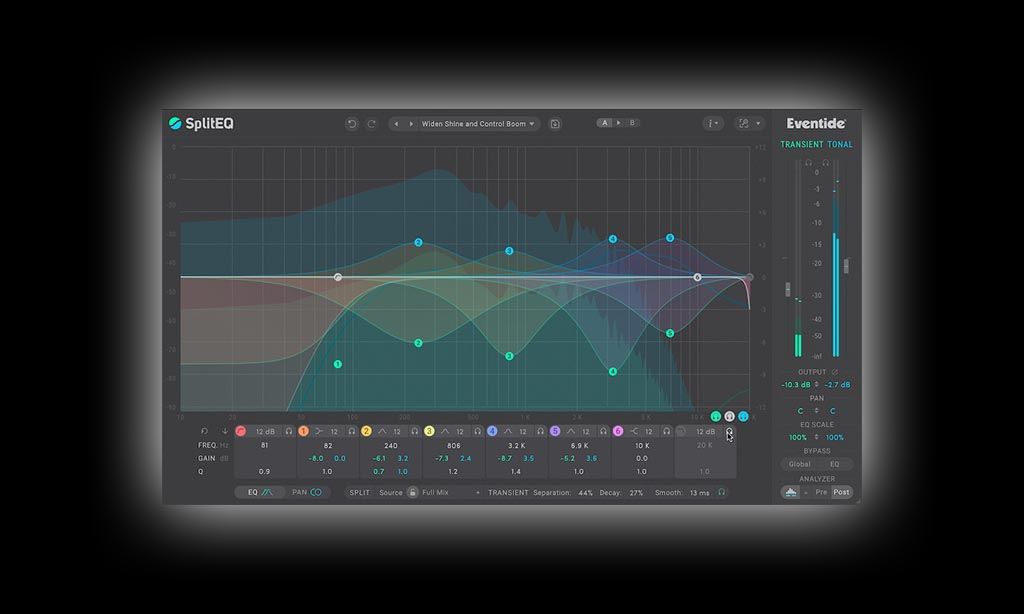Toggle the Global bypass
This screenshot has width=1024, height=614.
[799, 464]
